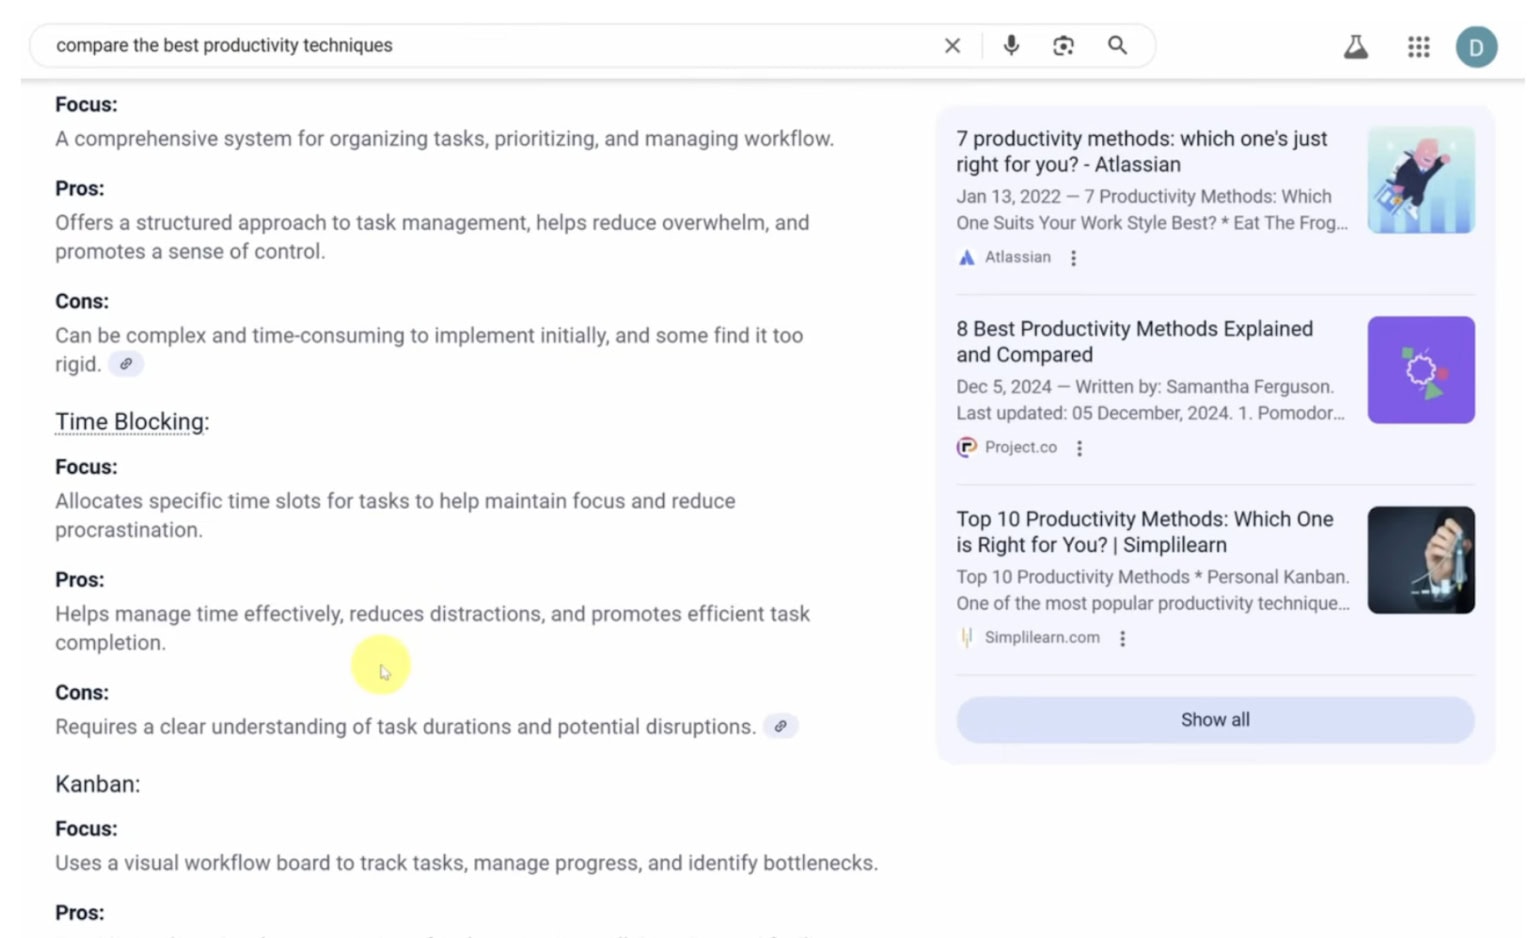Click the Atlassian article thumbnail
Screen dimensions: 1536x938
coord(1420,180)
